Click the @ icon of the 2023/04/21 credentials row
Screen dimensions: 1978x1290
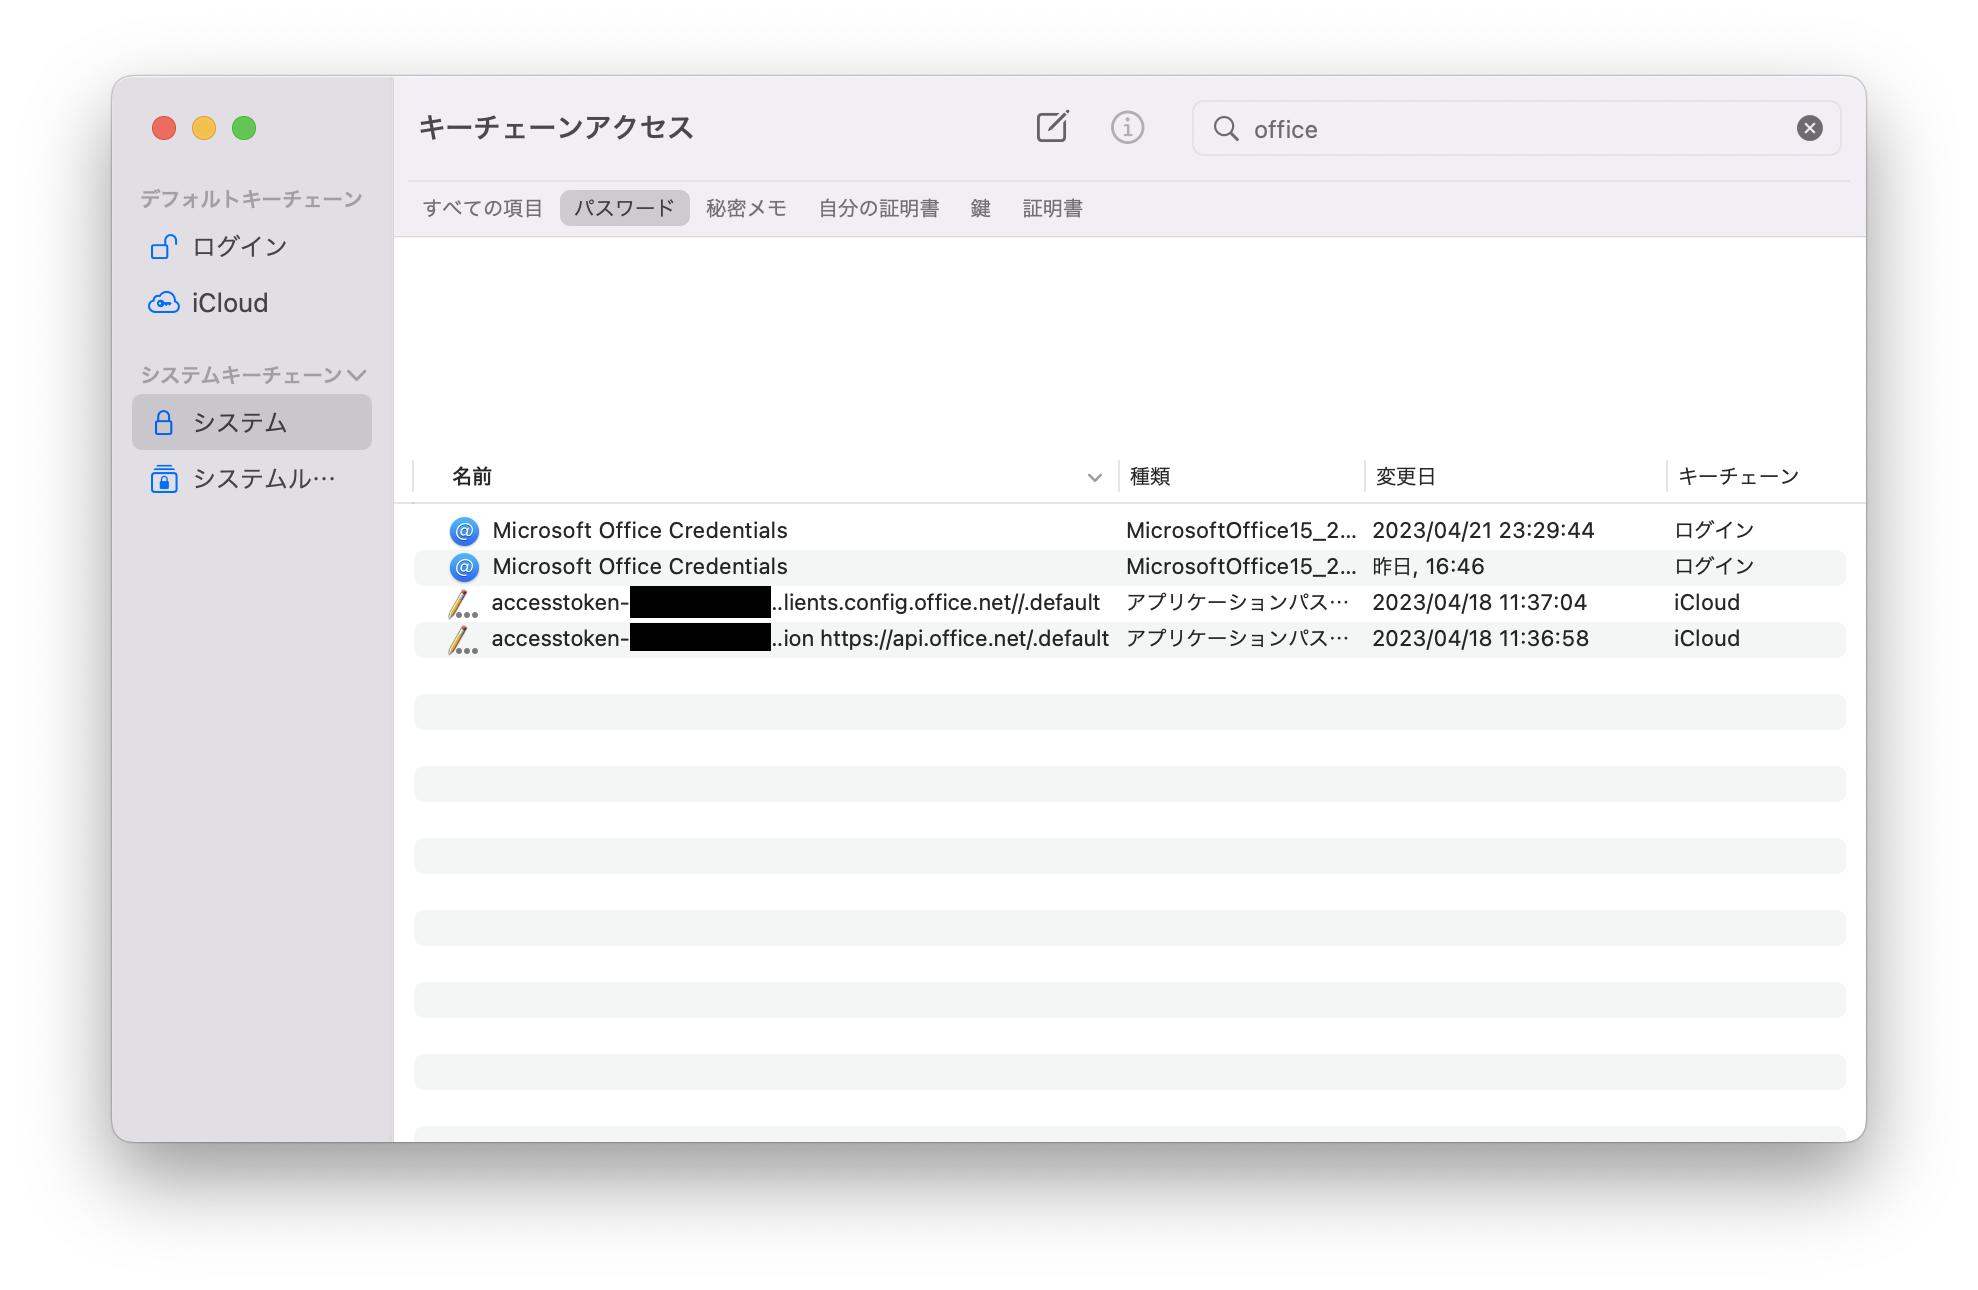click(x=464, y=530)
